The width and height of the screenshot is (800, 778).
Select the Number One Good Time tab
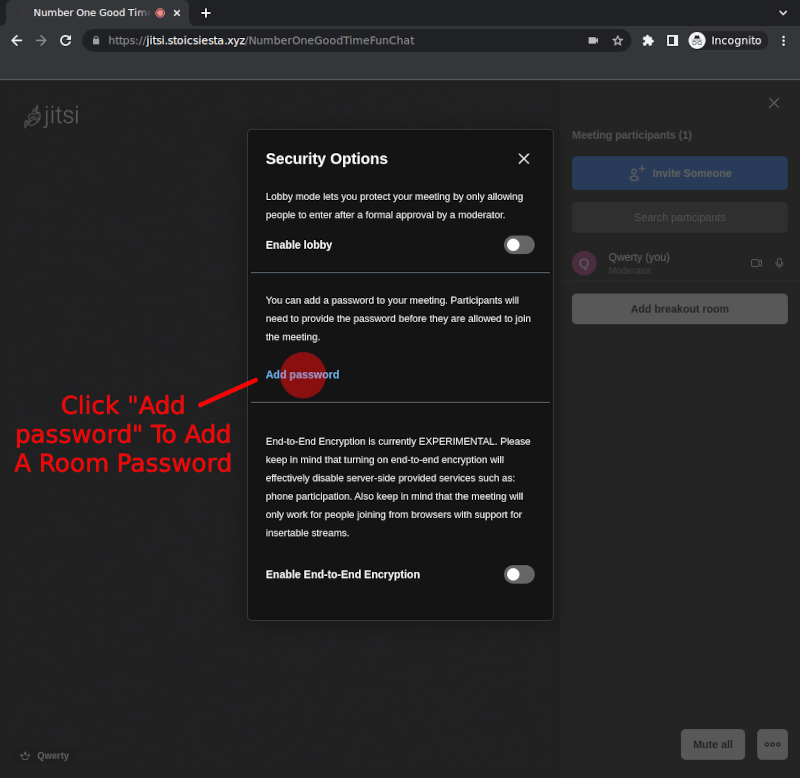point(90,13)
